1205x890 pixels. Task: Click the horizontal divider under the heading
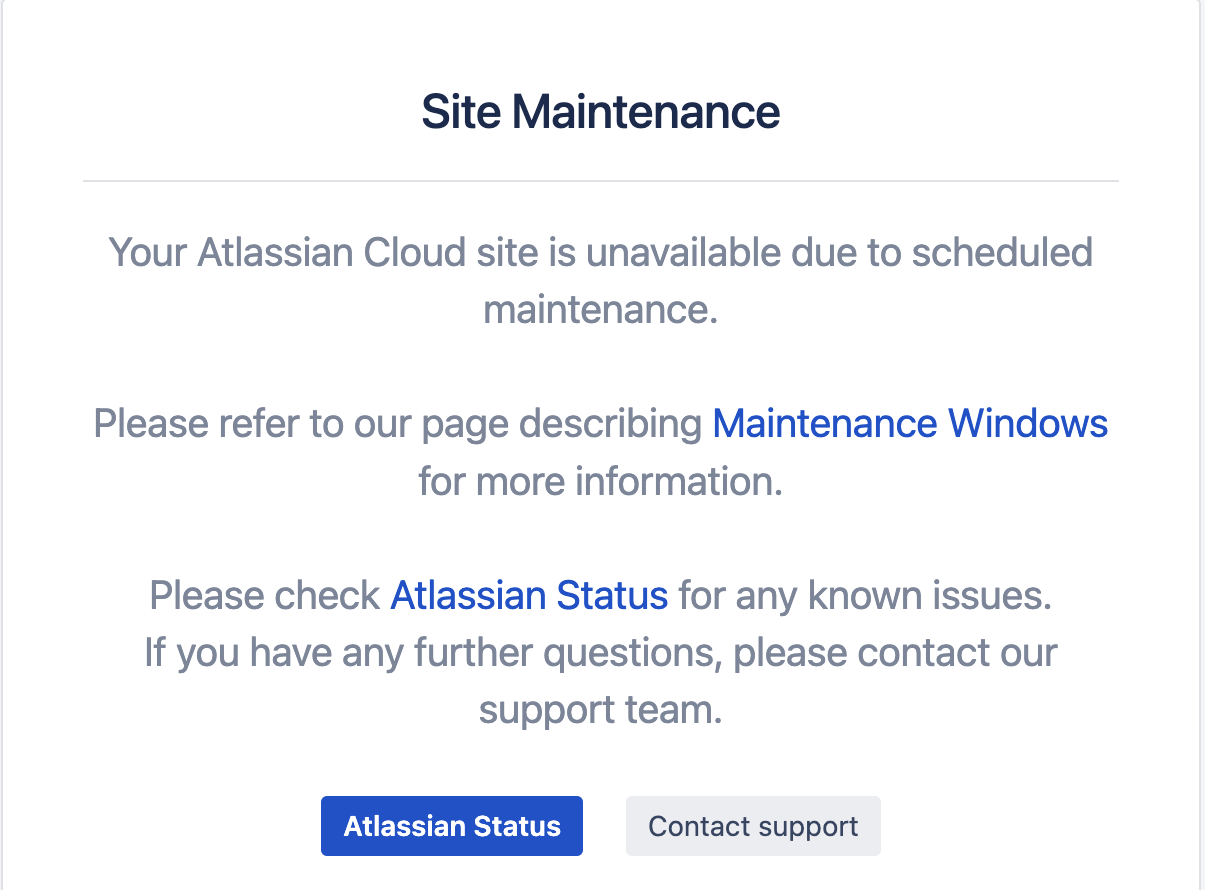(x=600, y=181)
